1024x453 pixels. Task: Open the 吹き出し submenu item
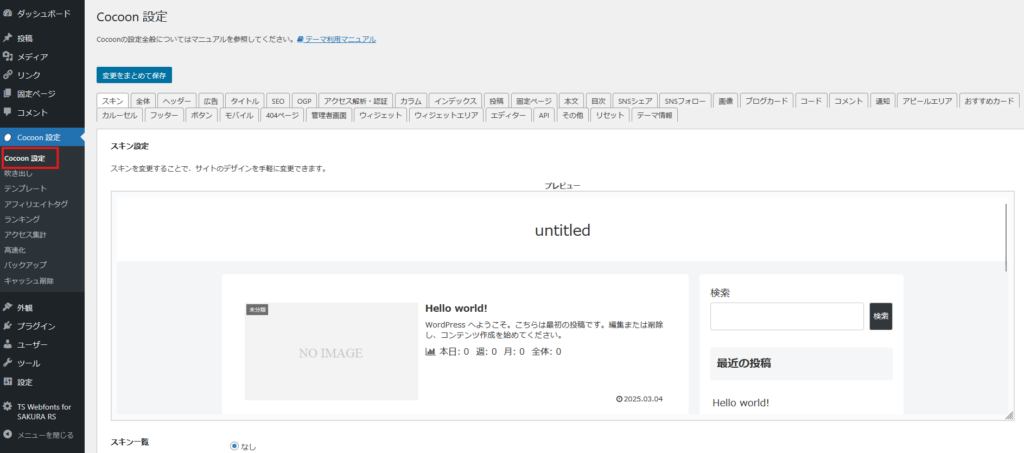pos(19,174)
